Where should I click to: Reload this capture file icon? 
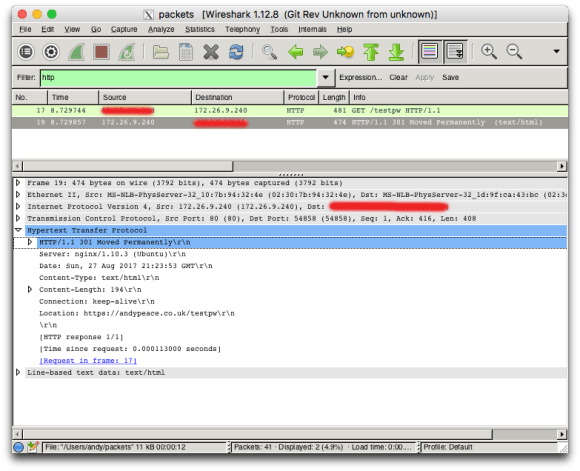tap(236, 51)
